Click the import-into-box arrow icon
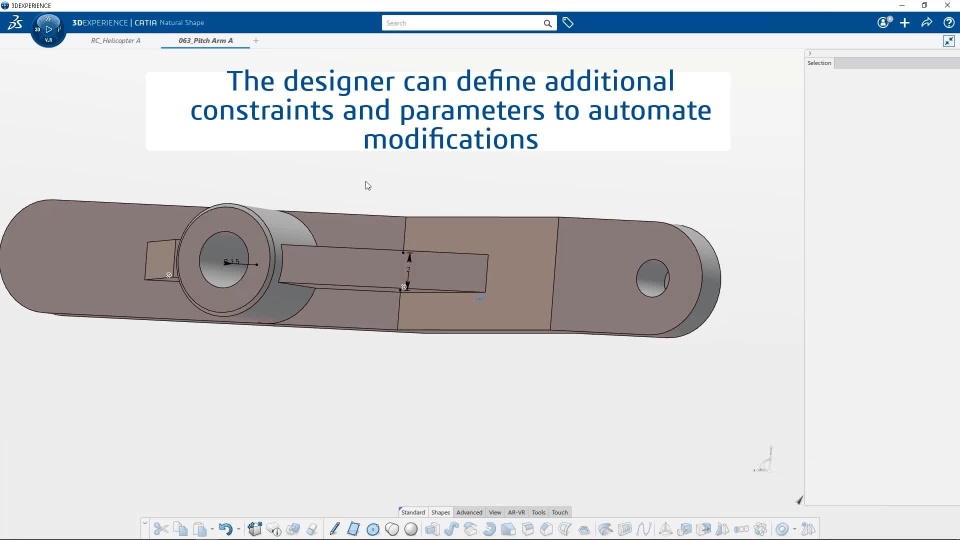Image resolution: width=960 pixels, height=540 pixels. tap(703, 529)
